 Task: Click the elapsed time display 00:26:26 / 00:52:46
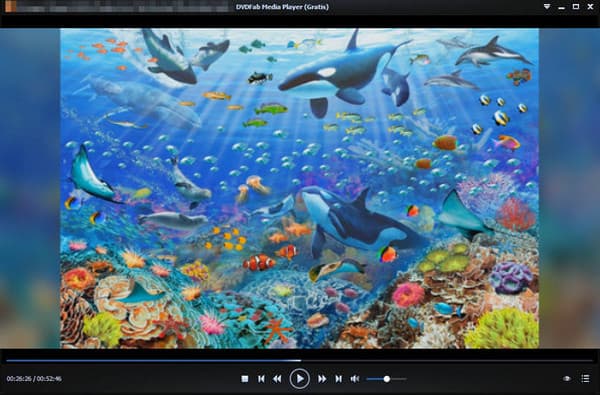point(34,379)
